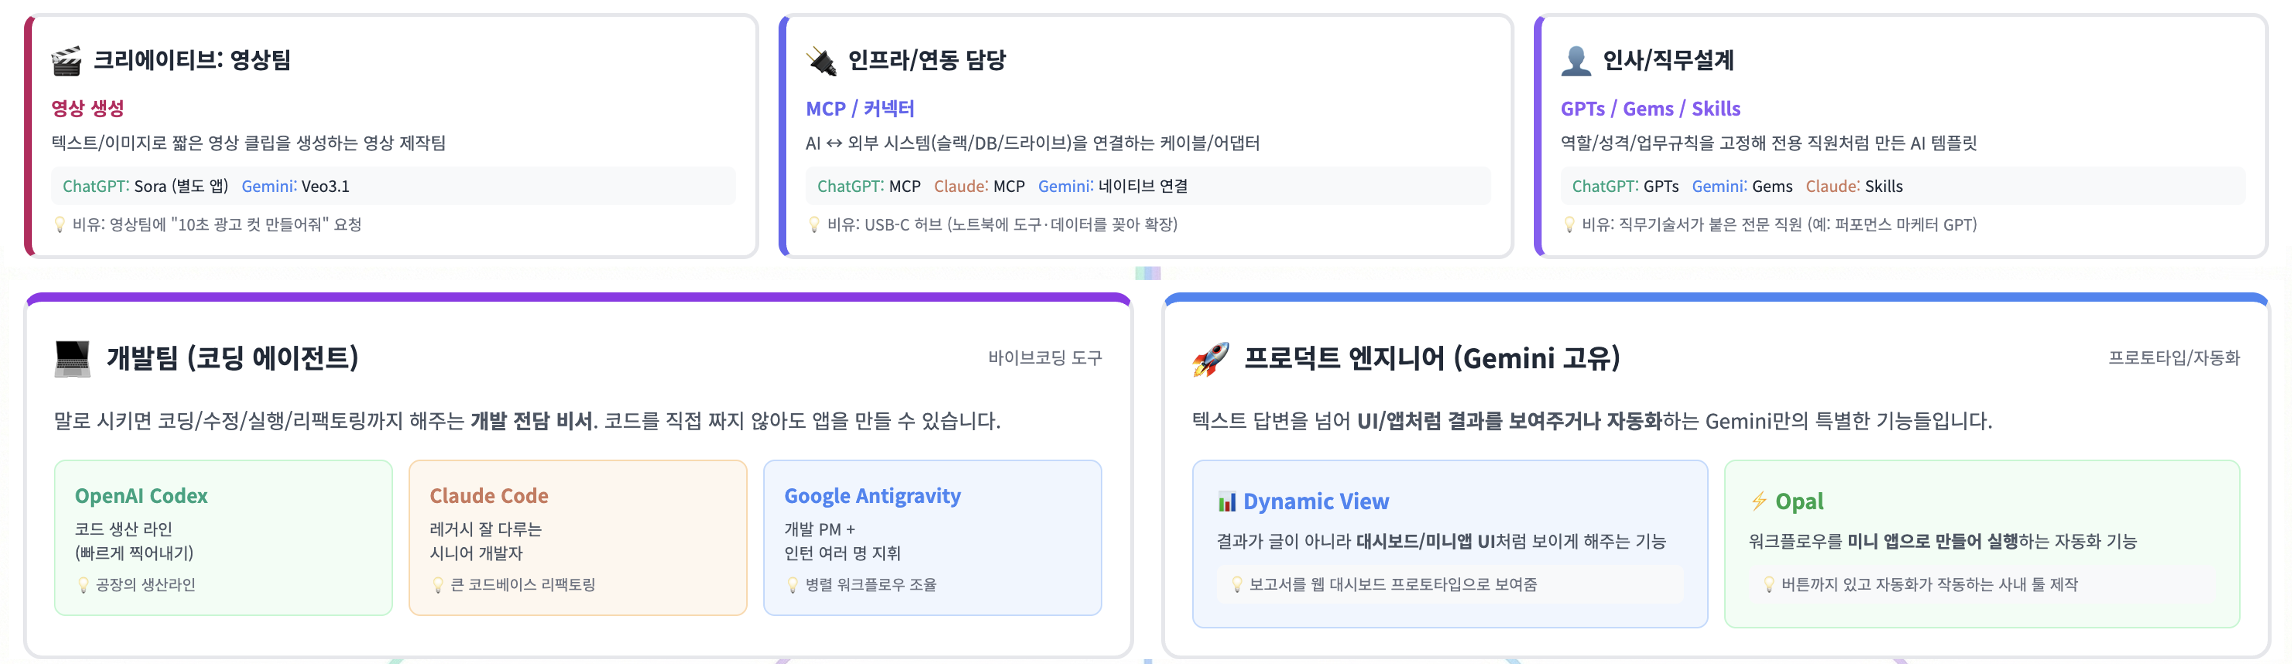Click the 프로덕트 엔지니어 (Gemini 고유) heading

pos(1432,358)
